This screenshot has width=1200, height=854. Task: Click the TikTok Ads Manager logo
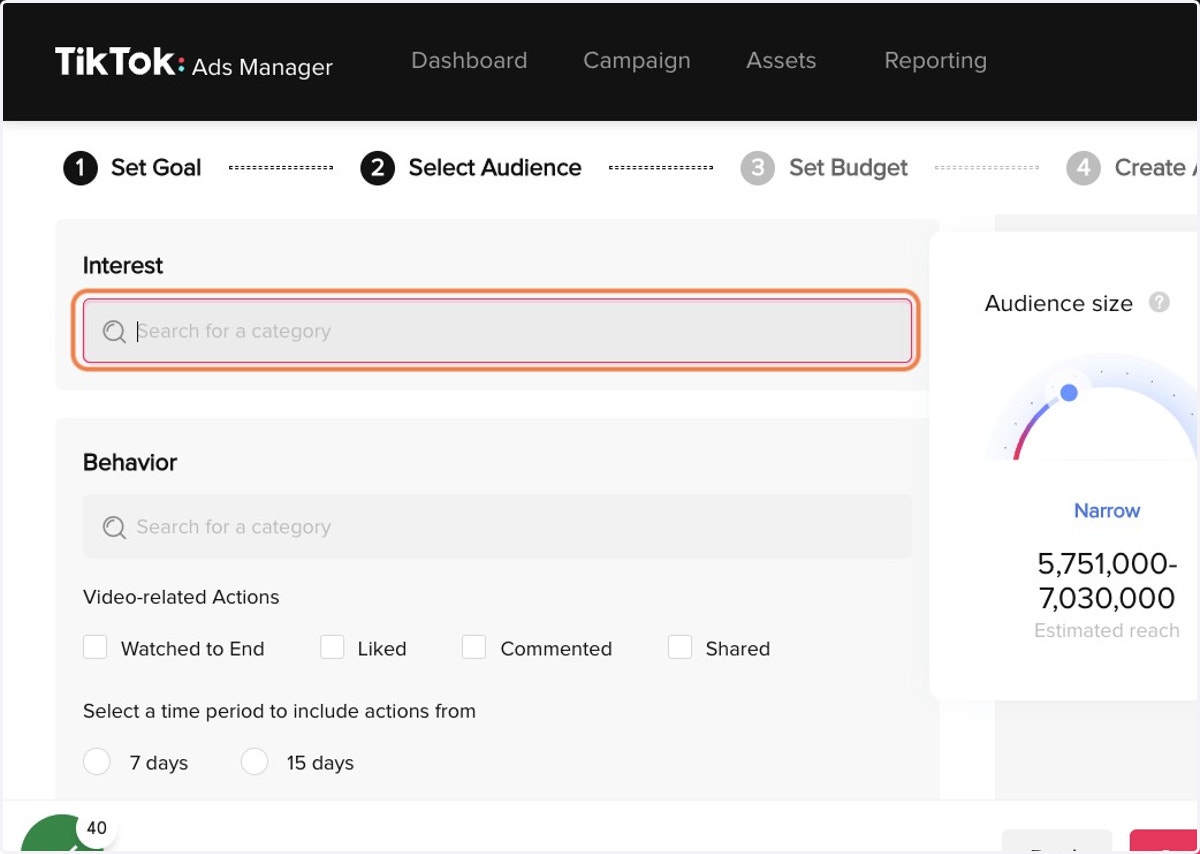[194, 63]
